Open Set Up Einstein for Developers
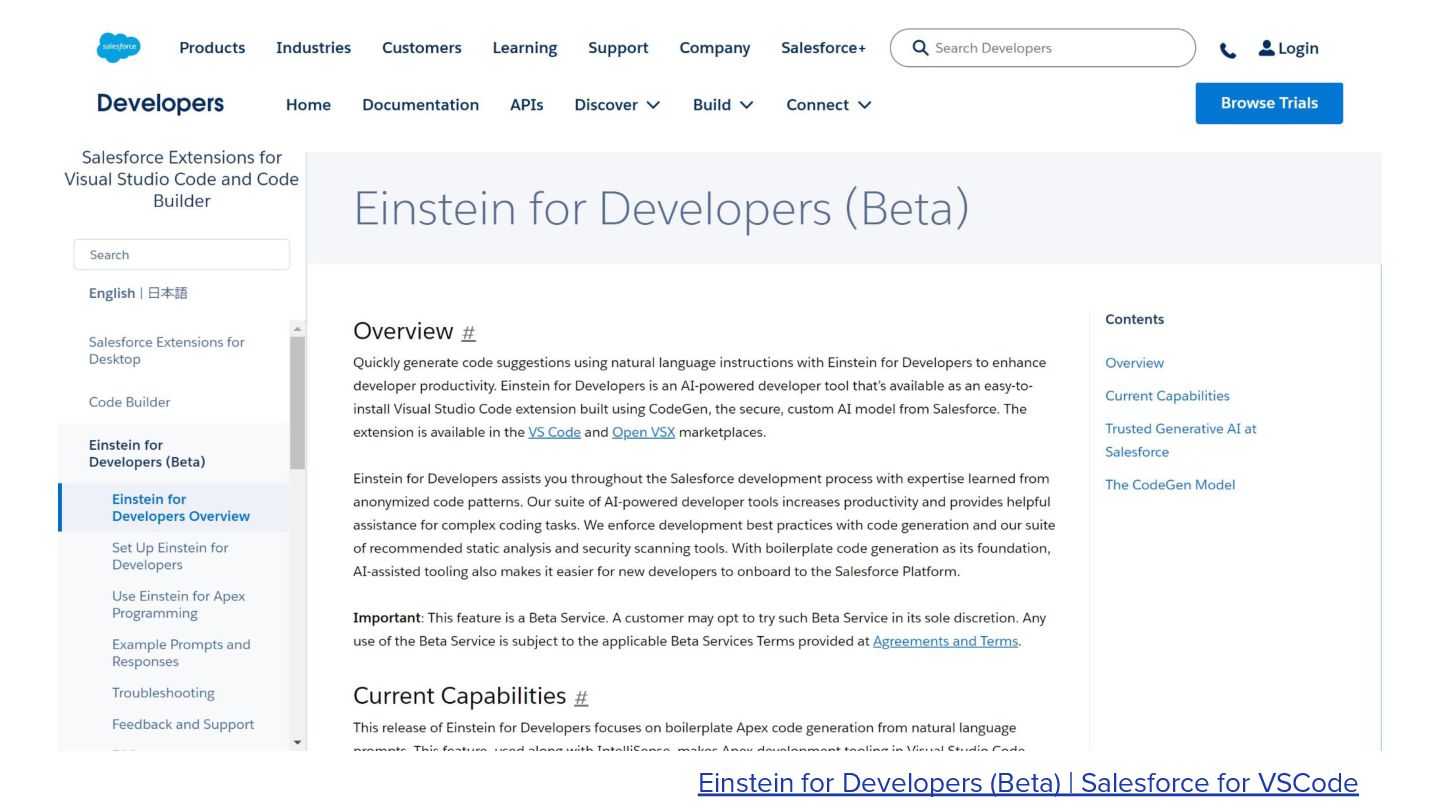Image resolution: width=1440 pixels, height=810 pixels. pyautogui.click(x=170, y=556)
